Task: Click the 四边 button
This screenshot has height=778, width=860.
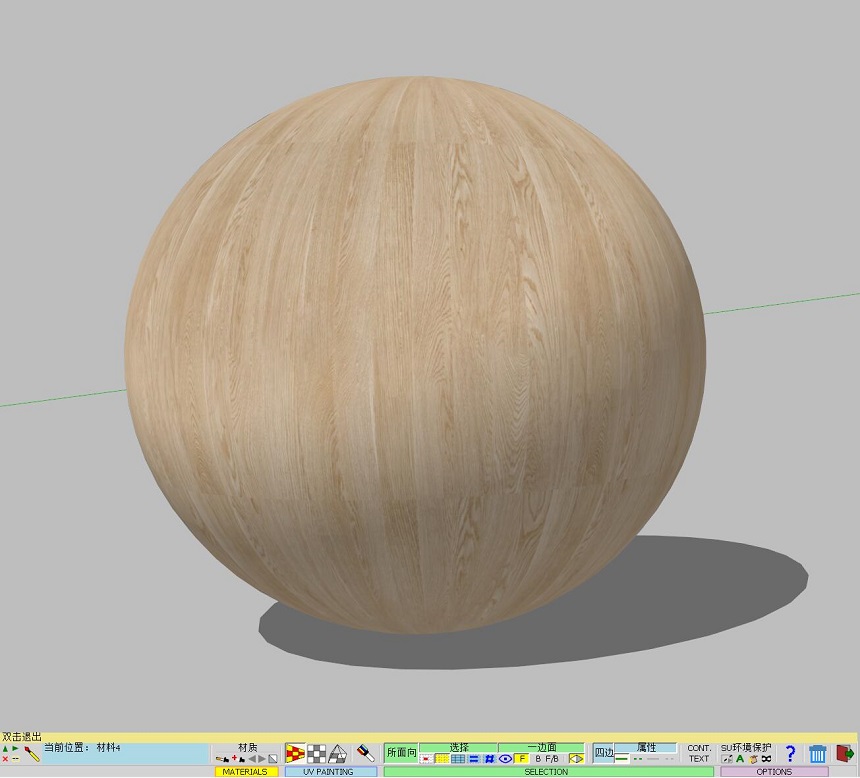Action: click(x=603, y=753)
